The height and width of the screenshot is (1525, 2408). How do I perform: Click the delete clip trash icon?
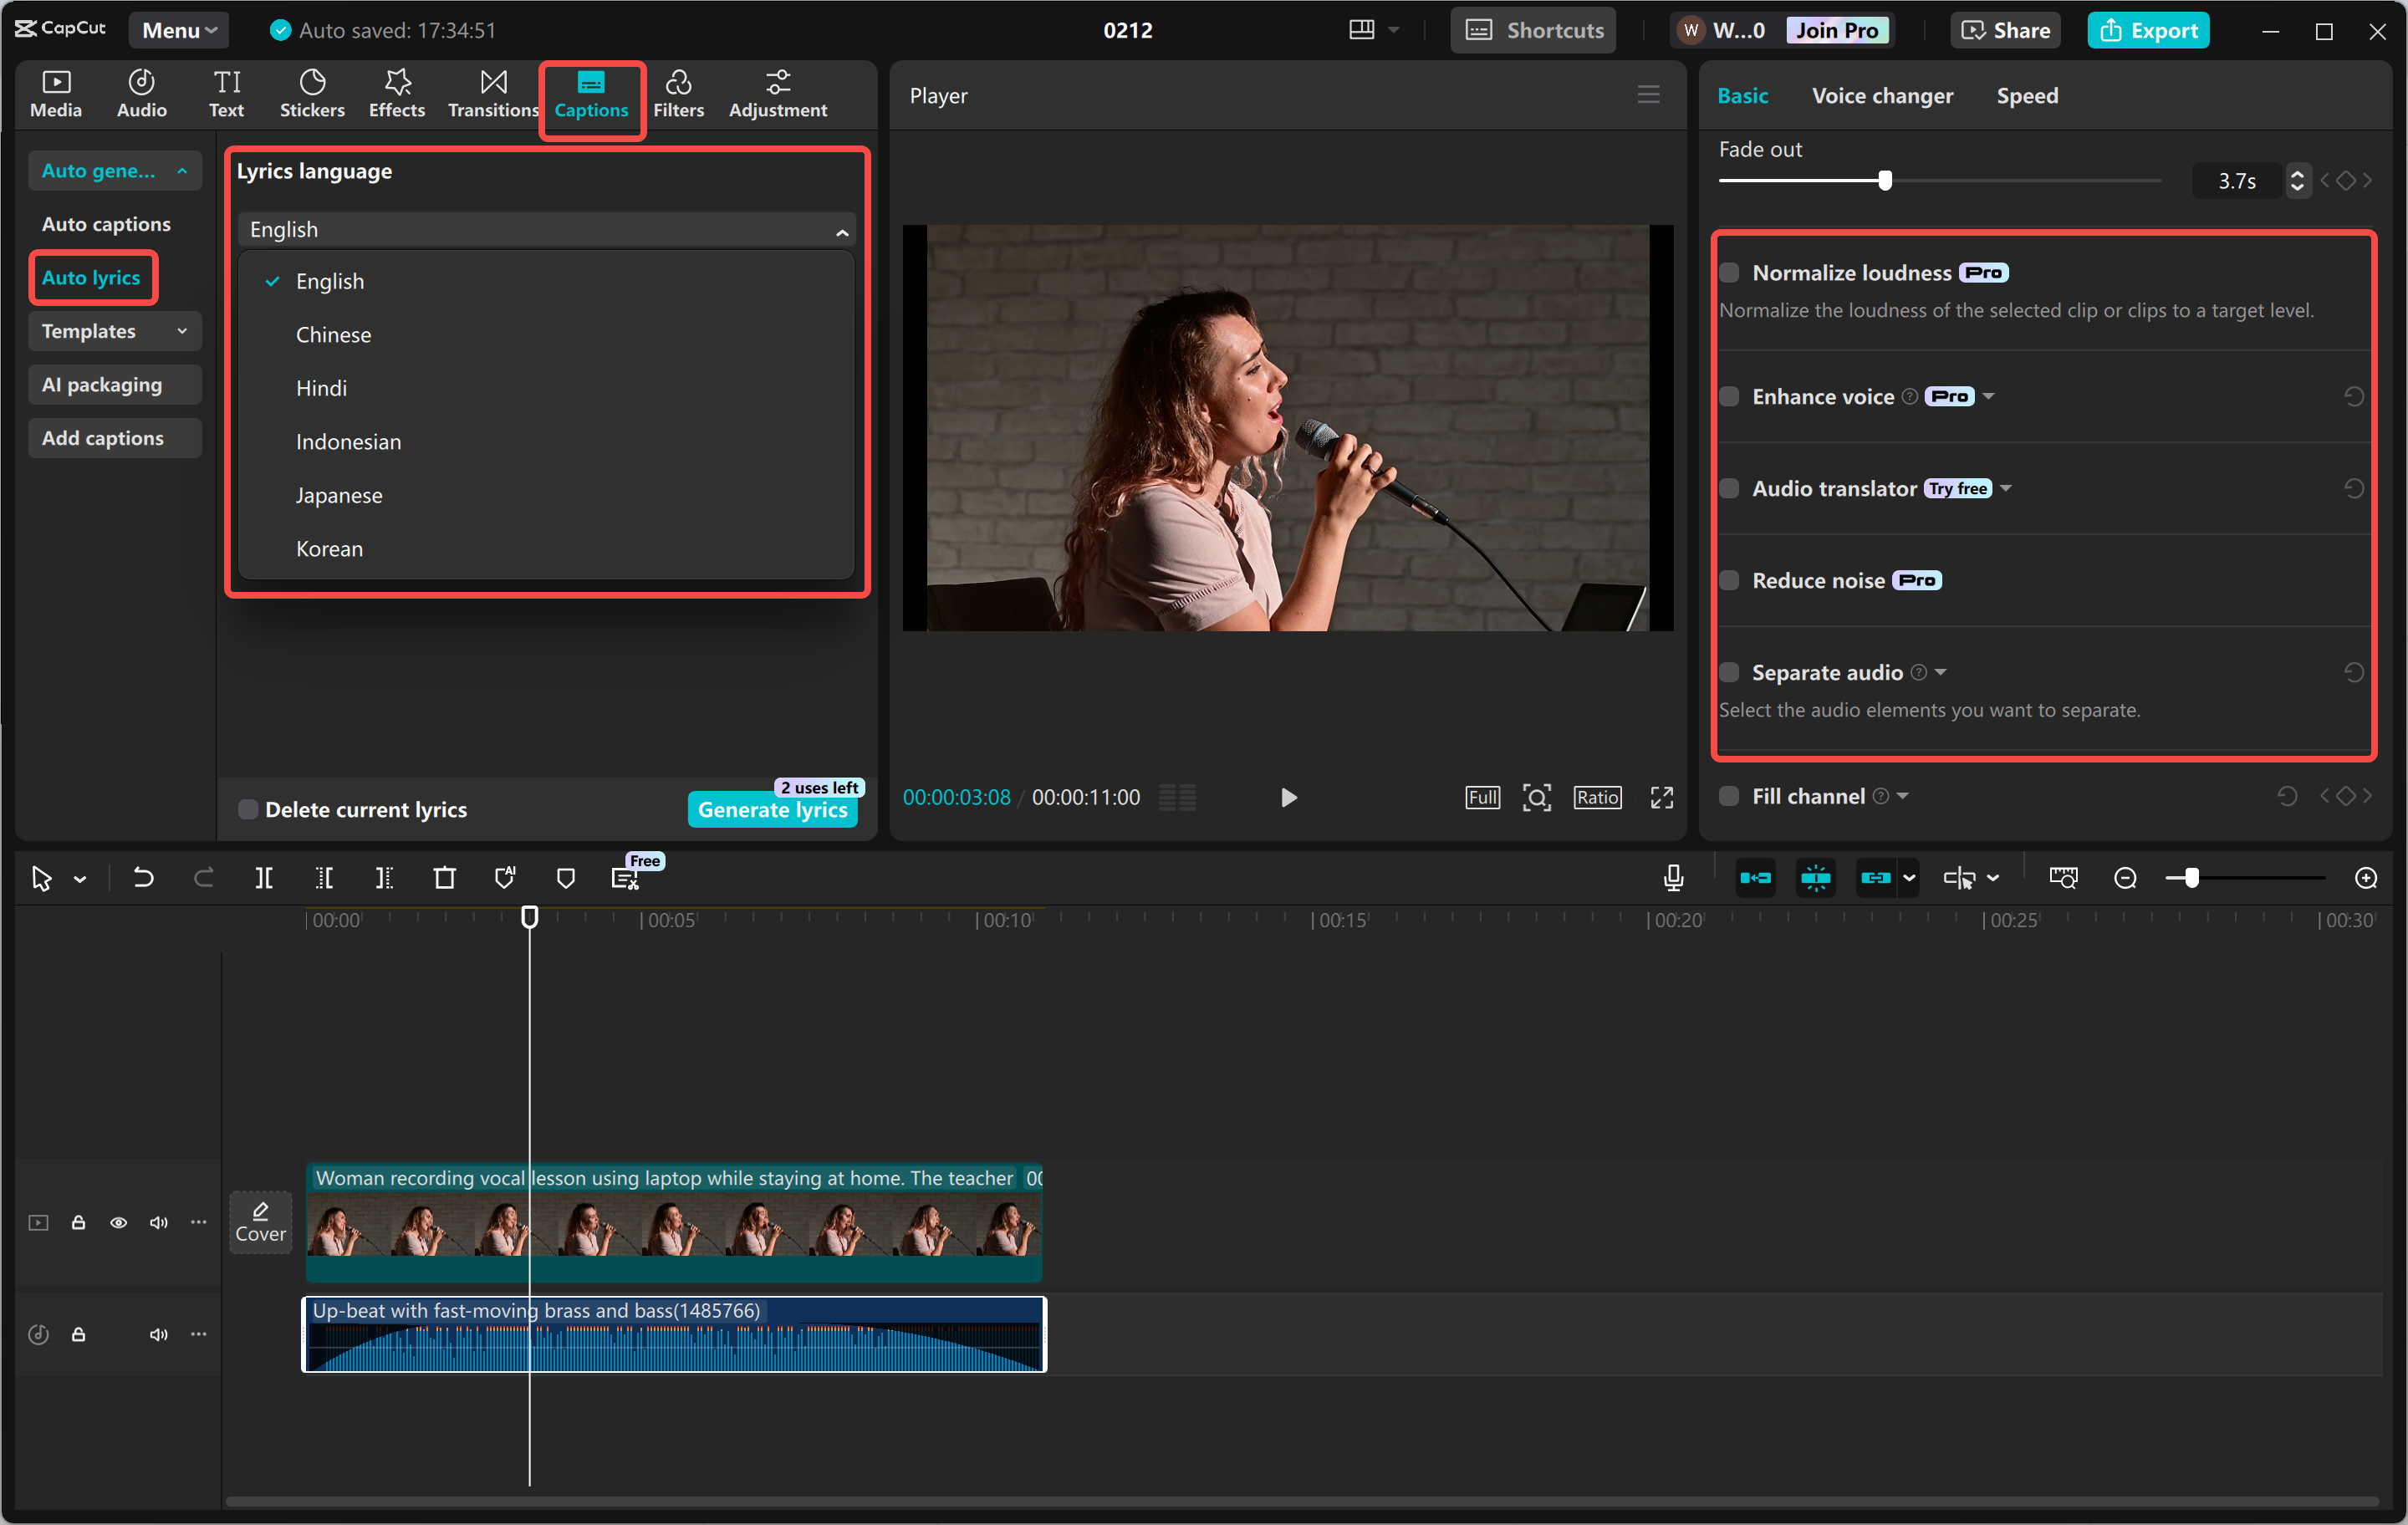pos(445,877)
